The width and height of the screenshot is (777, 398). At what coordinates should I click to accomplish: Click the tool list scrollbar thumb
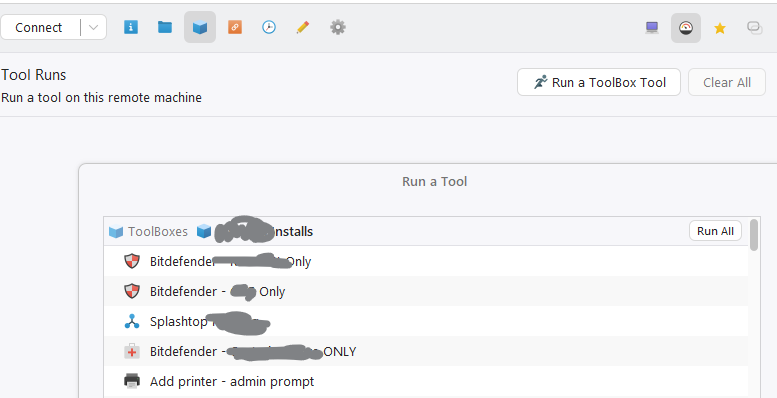point(754,235)
